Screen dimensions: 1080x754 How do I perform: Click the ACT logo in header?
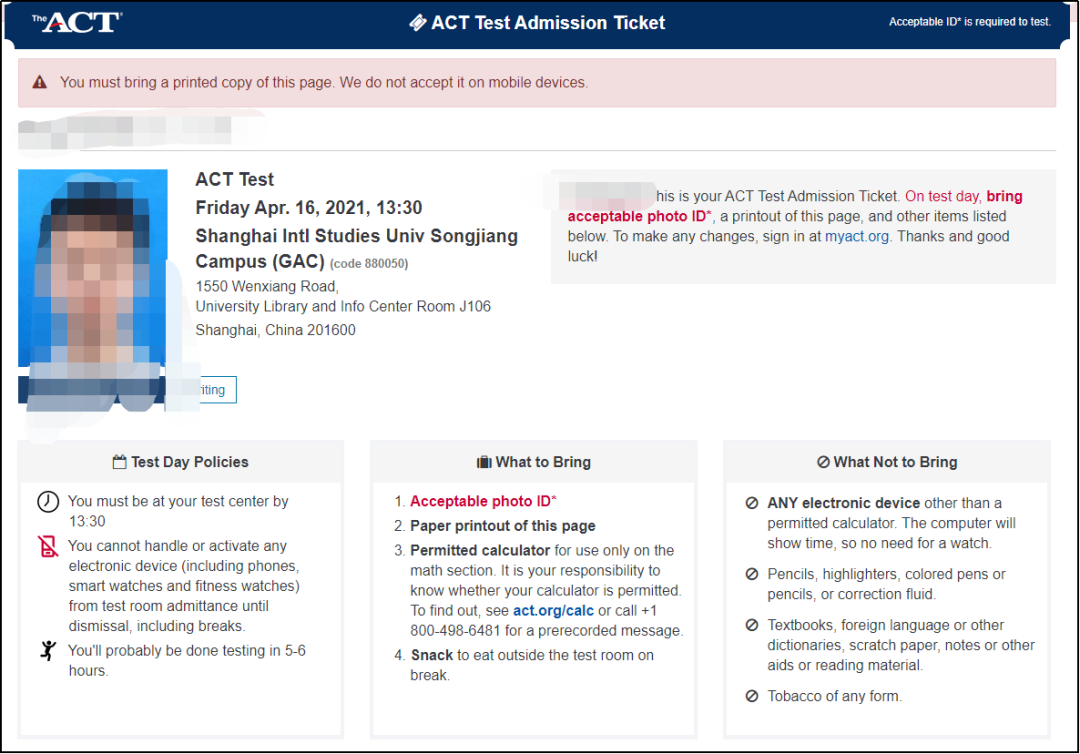click(76, 22)
